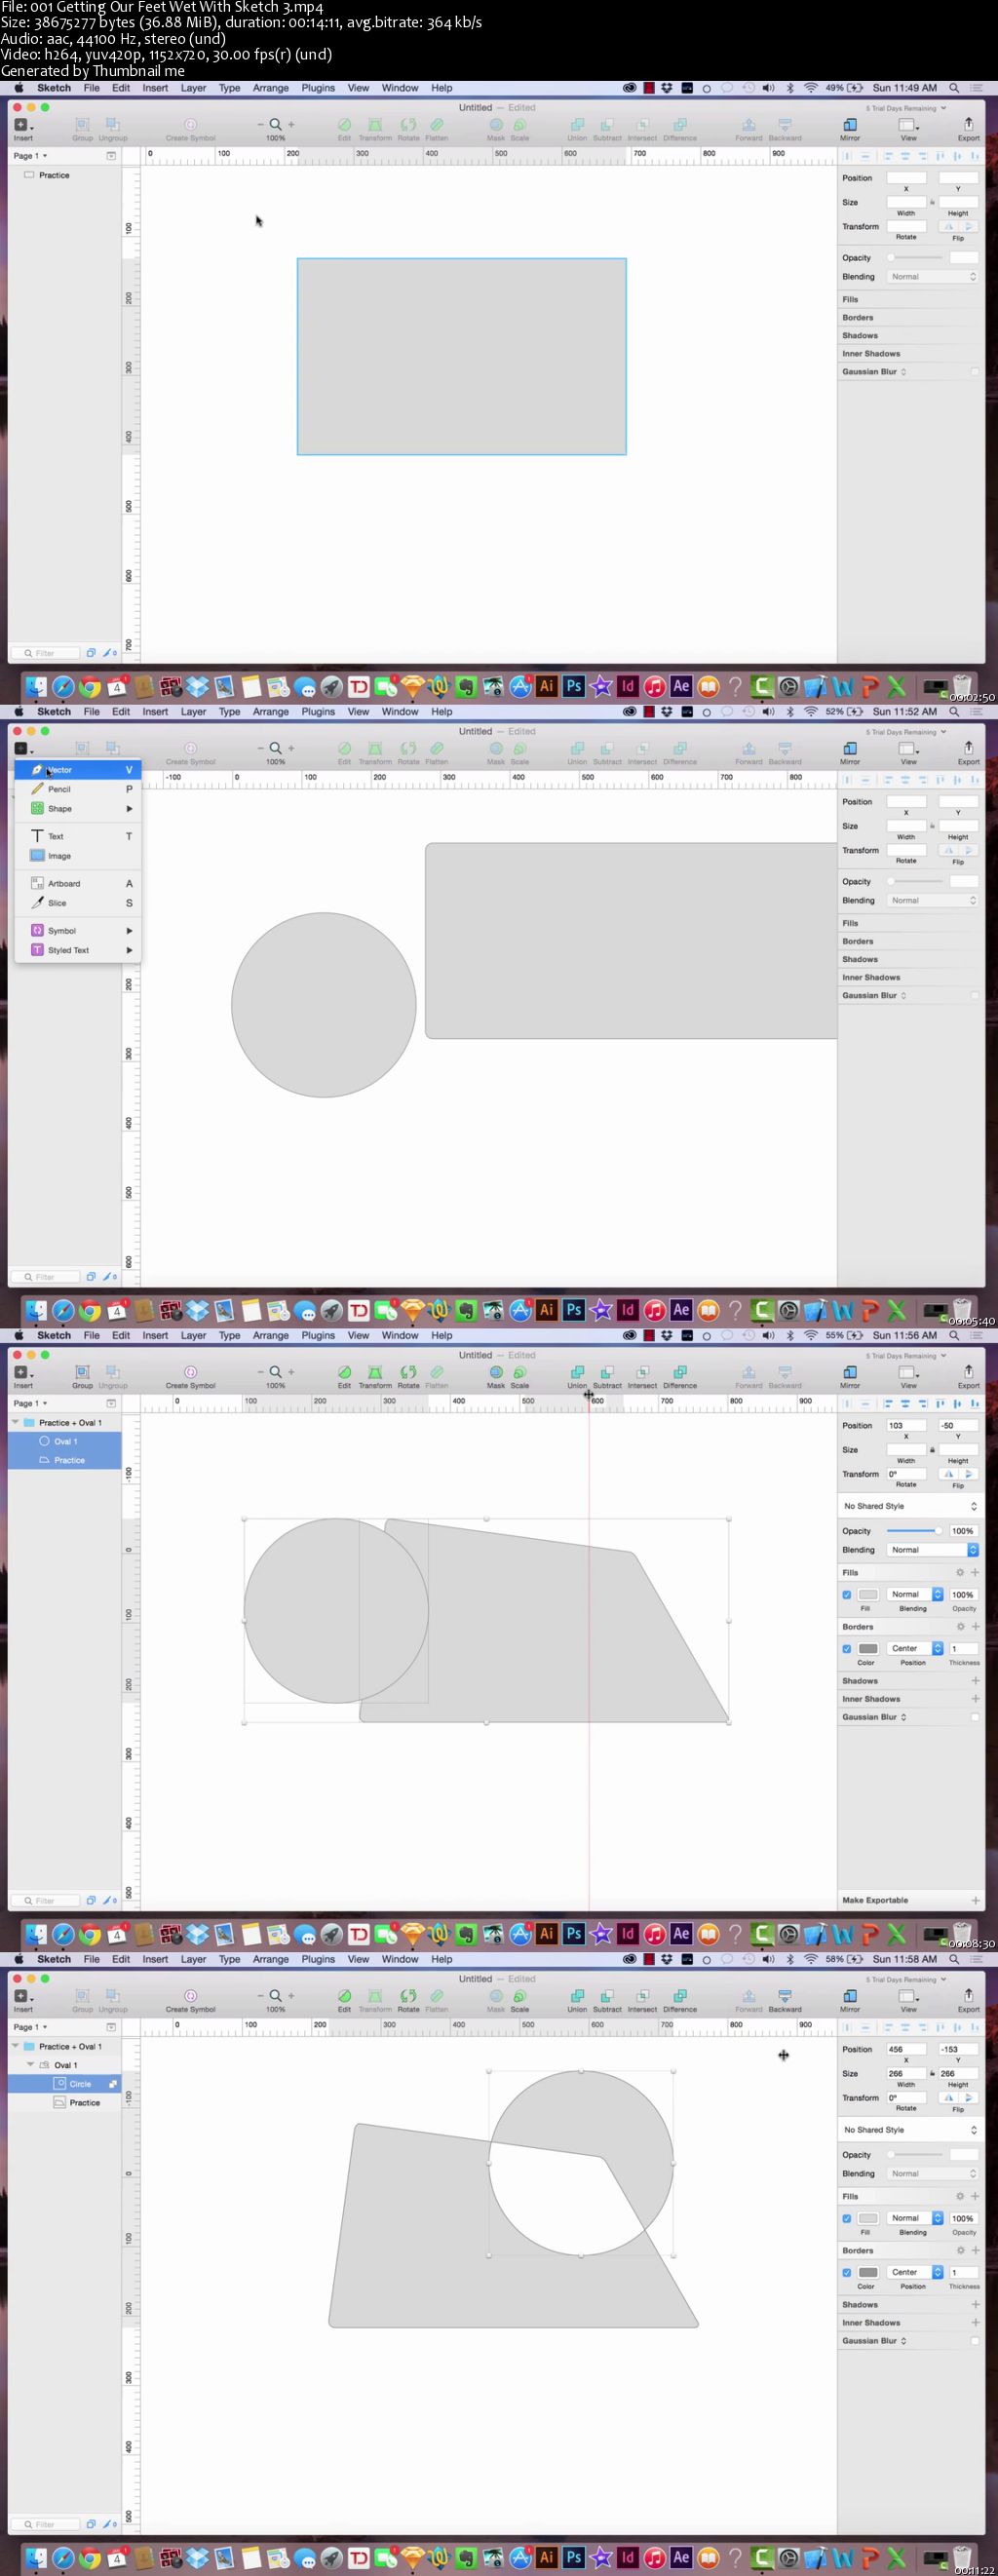Click border color swatch in 00:11:22 frame

pyautogui.click(x=868, y=2272)
